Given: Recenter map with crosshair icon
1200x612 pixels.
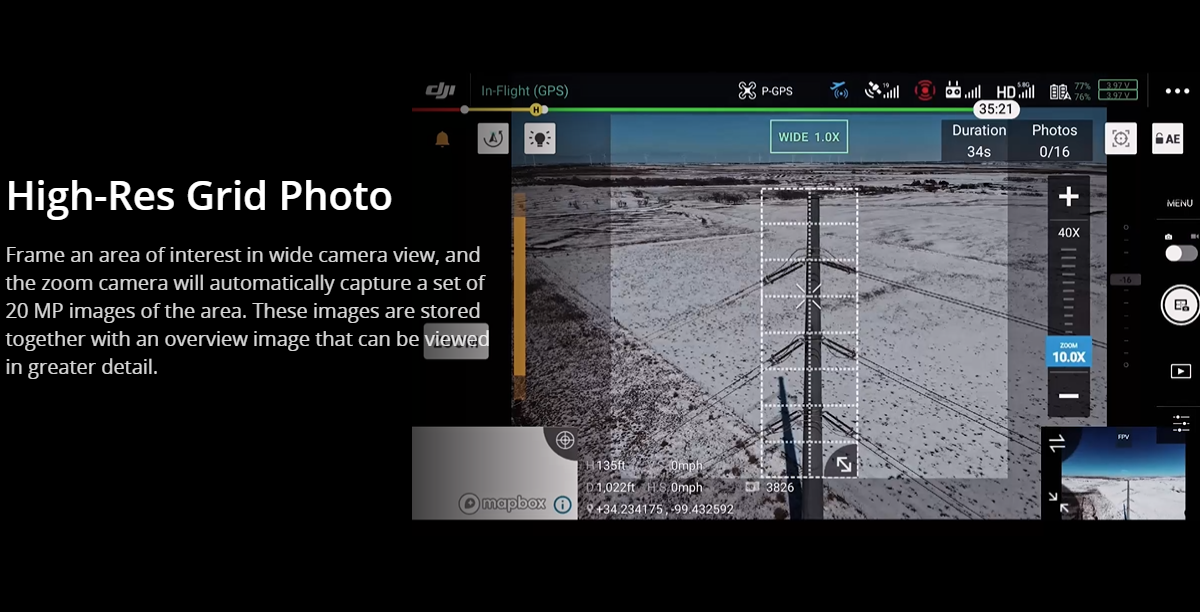Looking at the screenshot, I should click(x=565, y=440).
